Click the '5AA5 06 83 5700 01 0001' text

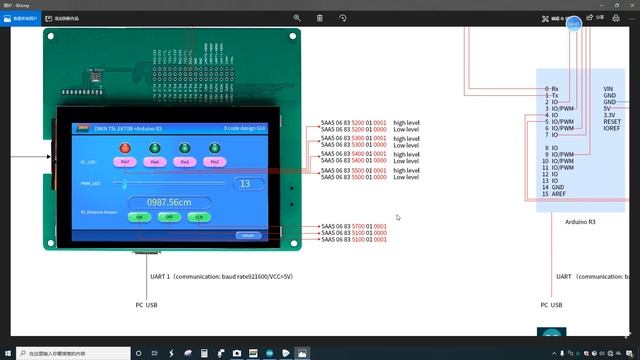(353, 226)
